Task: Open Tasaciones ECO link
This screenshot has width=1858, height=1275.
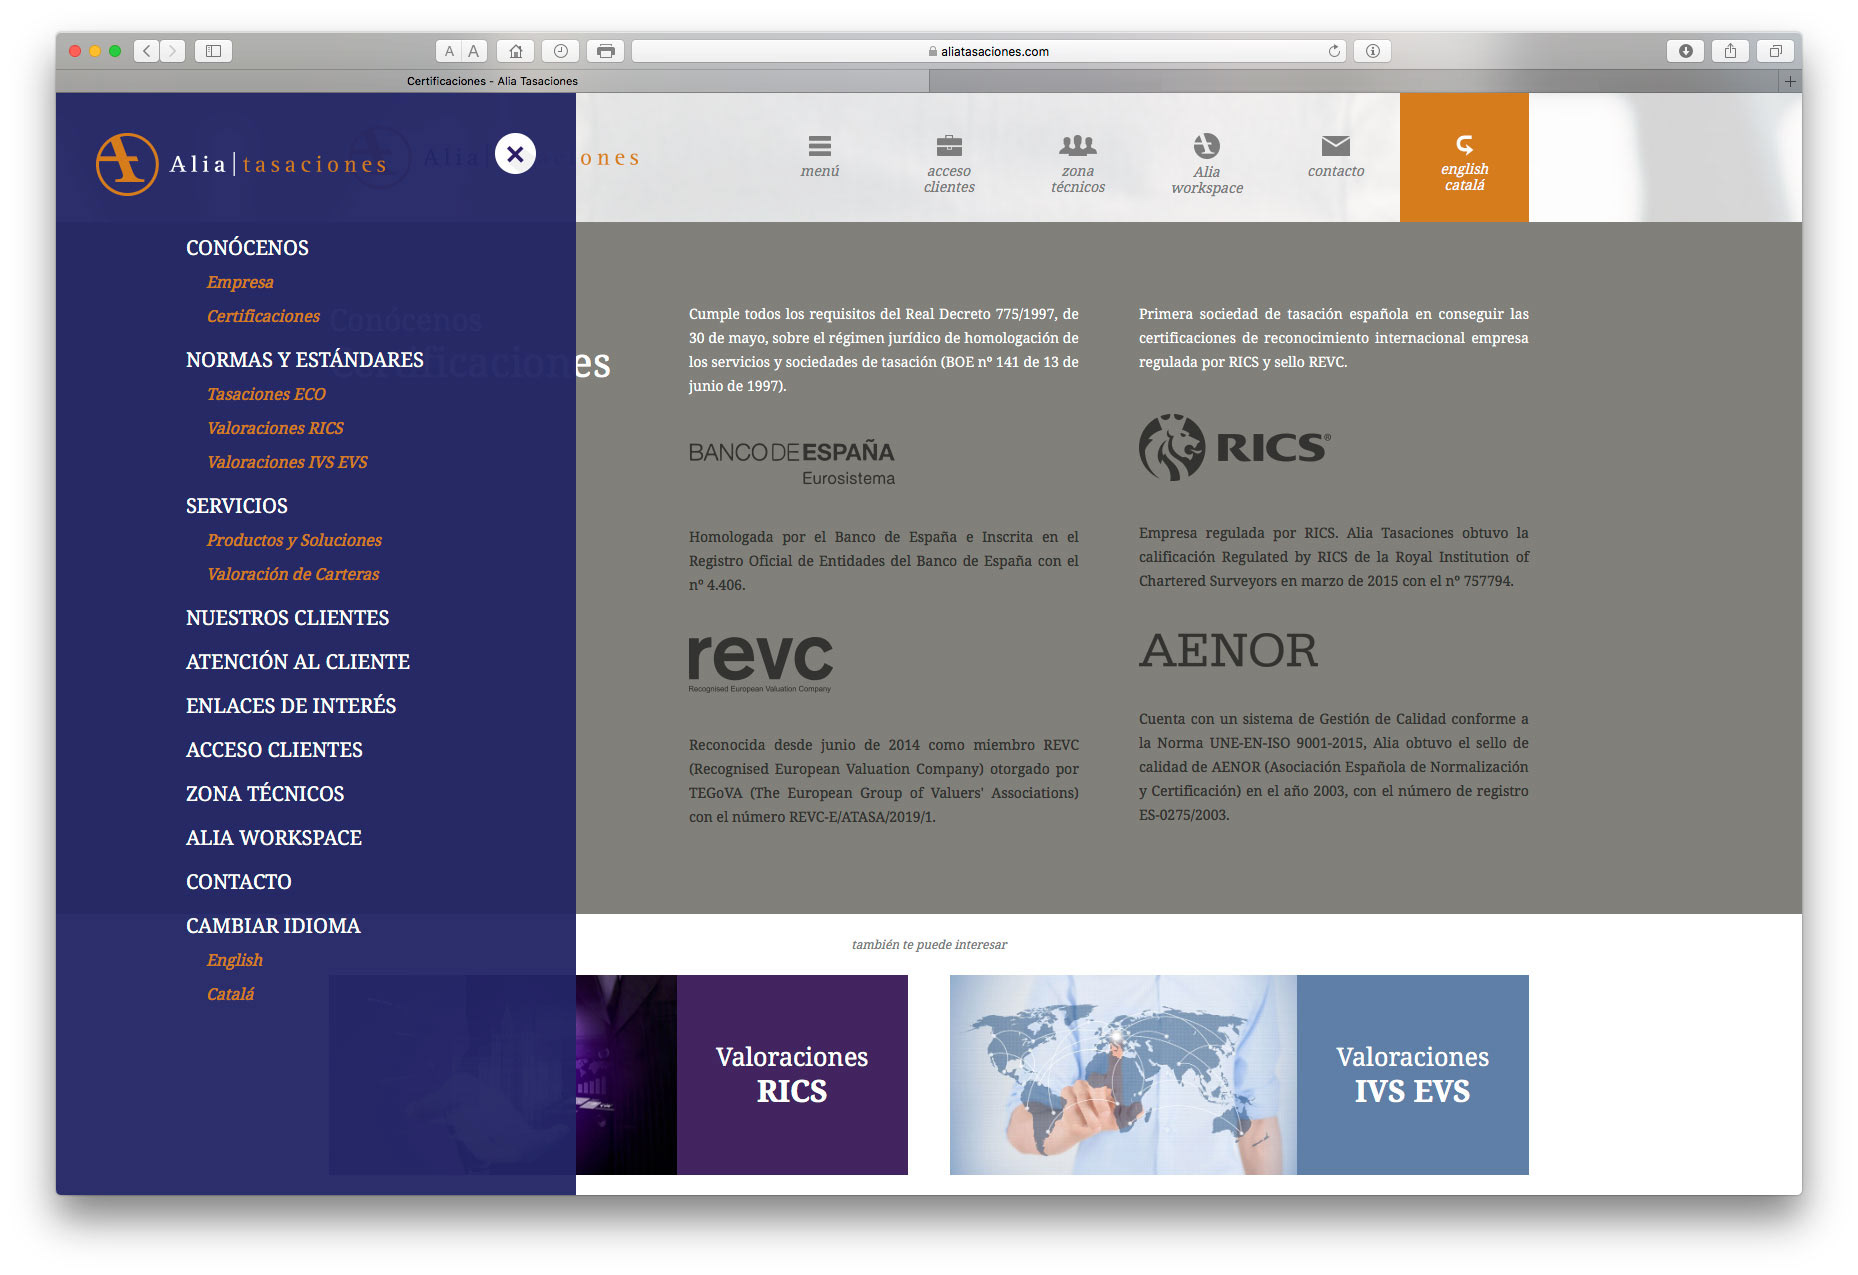Action: (266, 394)
